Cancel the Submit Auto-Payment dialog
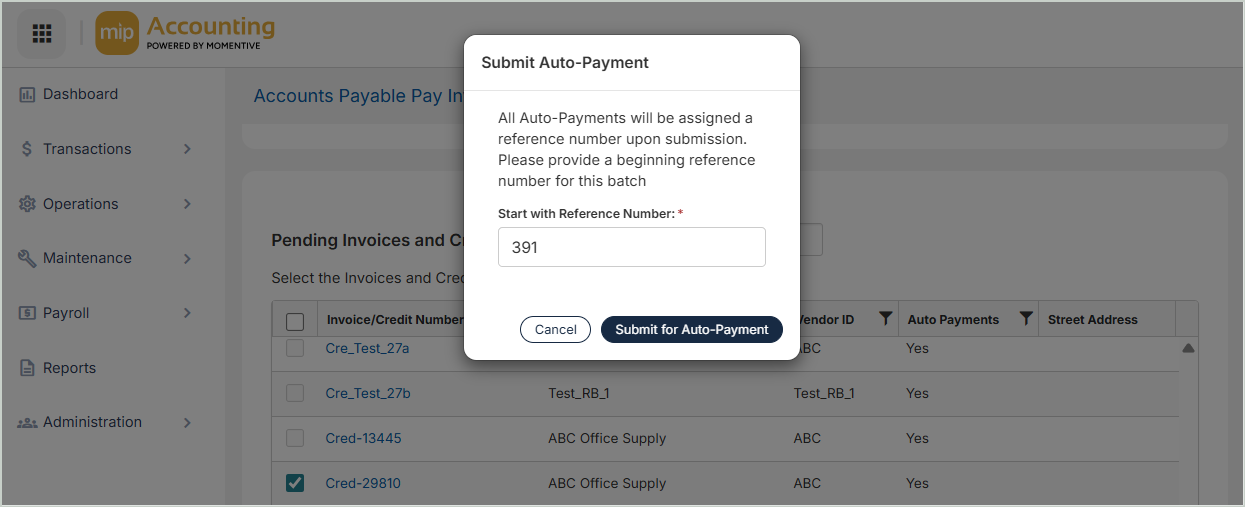1245x507 pixels. [555, 329]
